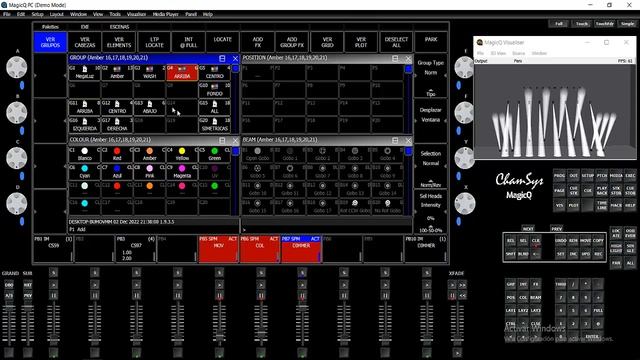640x360 pixels.
Task: Select the FONDO group G10
Action: click(x=215, y=90)
